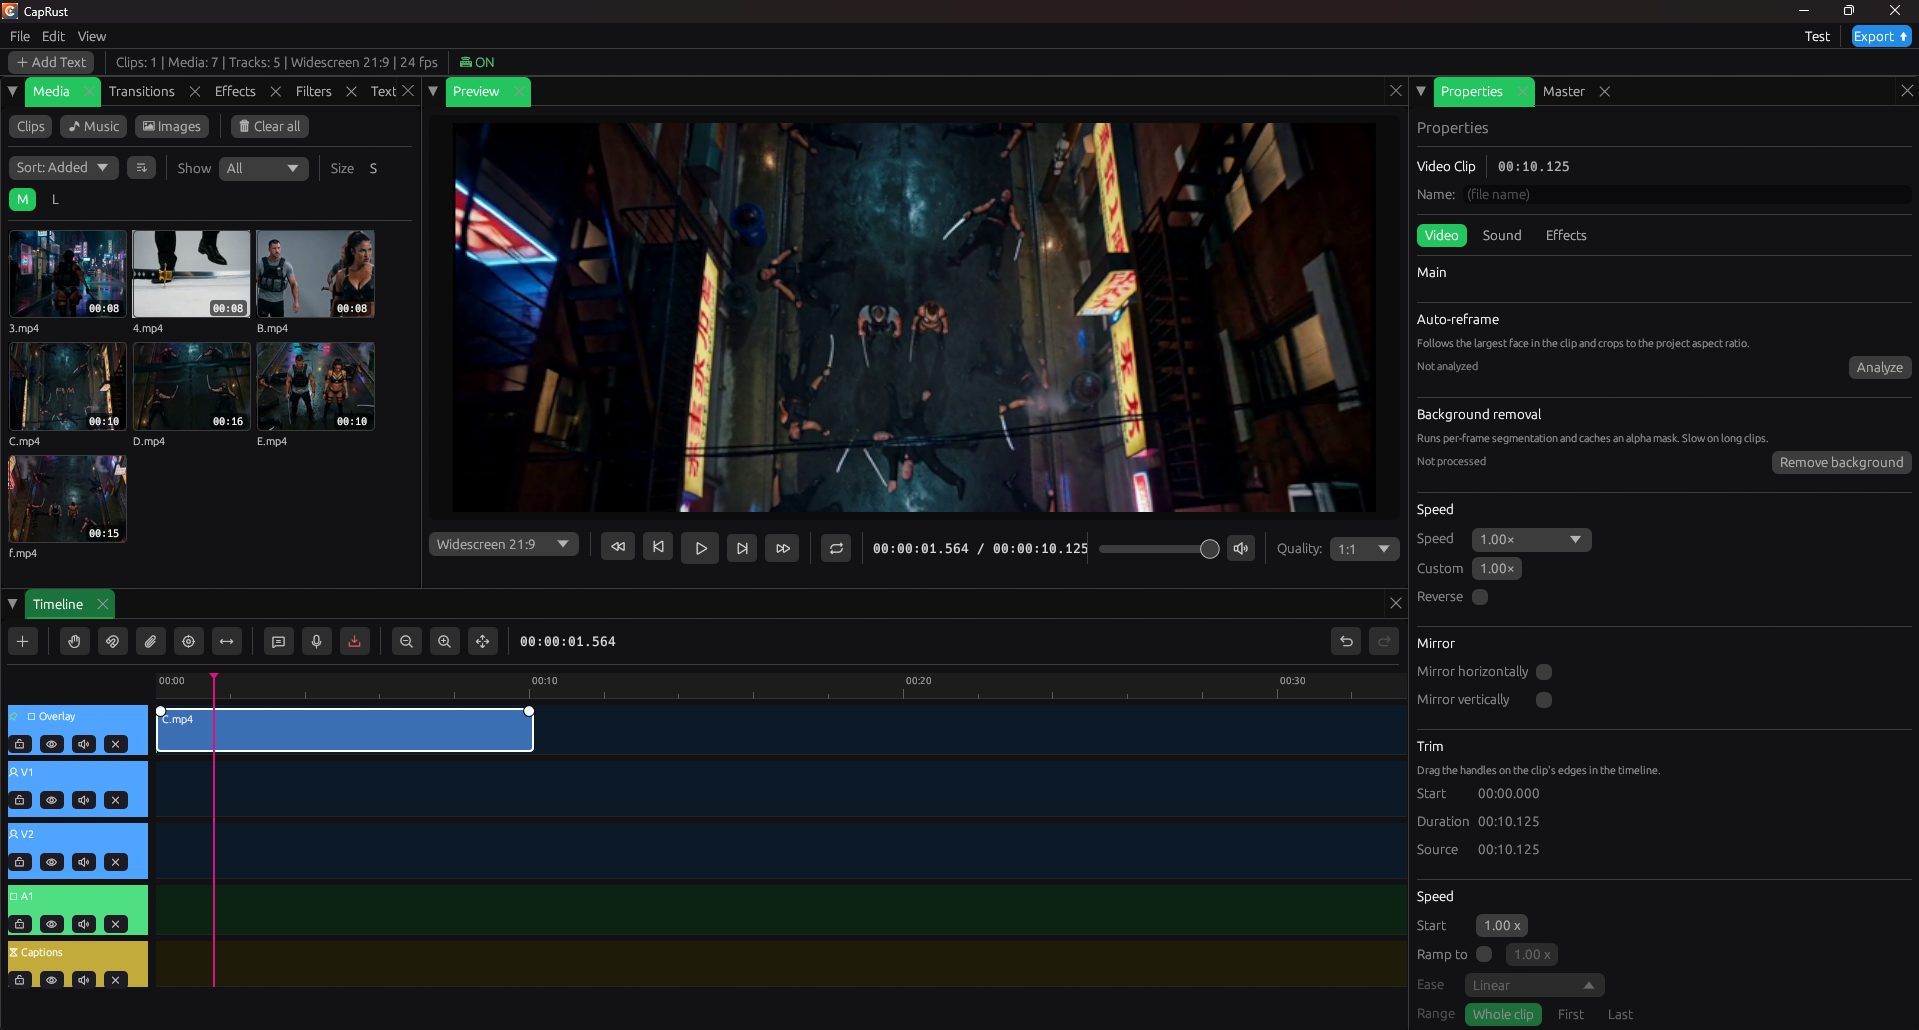1919x1030 pixels.
Task: Mute the preview volume speaker
Action: tap(1241, 548)
